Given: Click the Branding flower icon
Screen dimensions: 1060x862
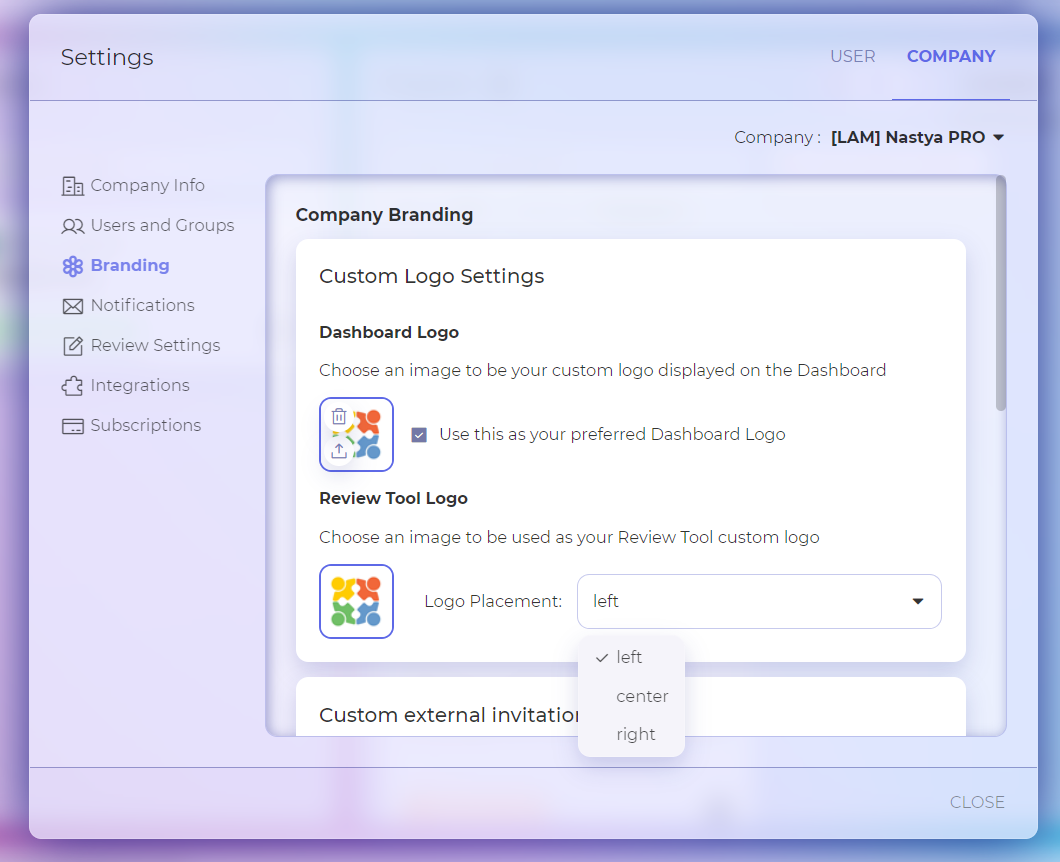Looking at the screenshot, I should tap(72, 266).
